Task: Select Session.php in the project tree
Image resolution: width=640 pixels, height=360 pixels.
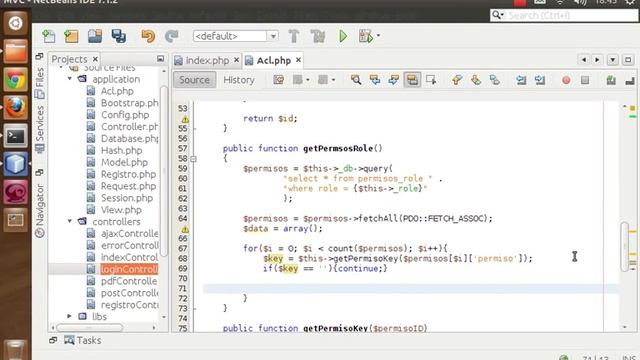Action: tap(127, 198)
